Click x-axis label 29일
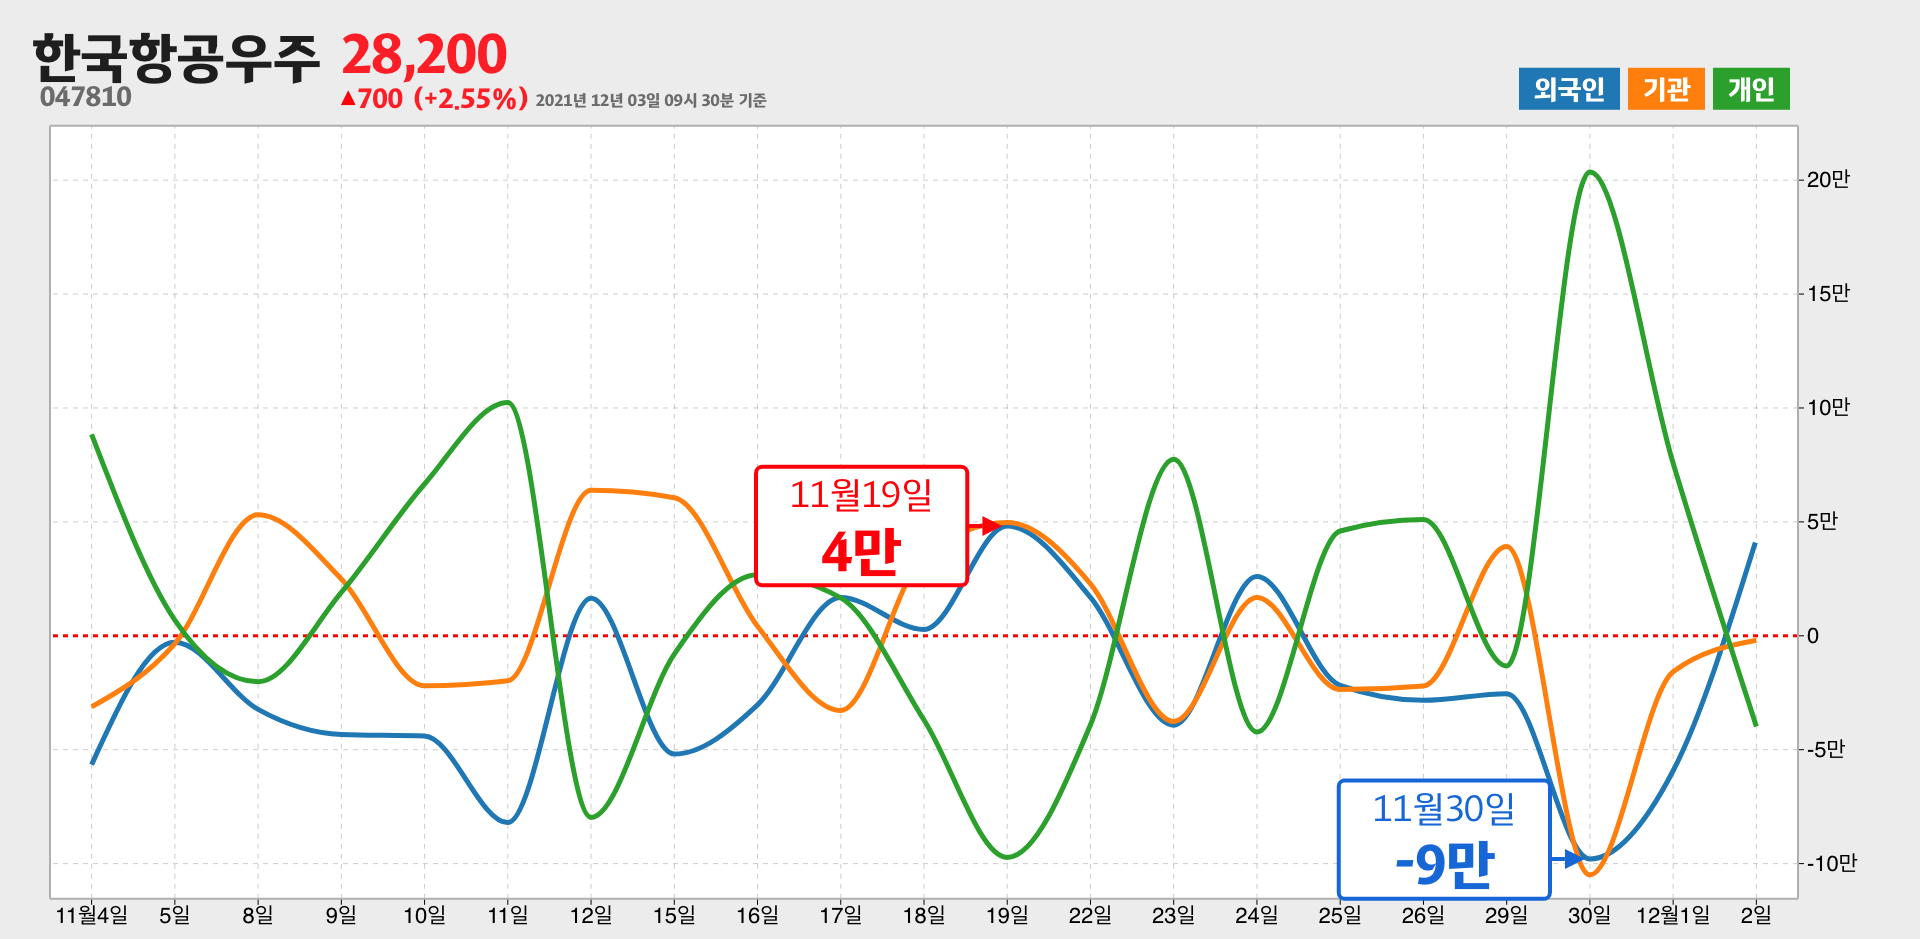The height and width of the screenshot is (939, 1920). tap(1506, 915)
